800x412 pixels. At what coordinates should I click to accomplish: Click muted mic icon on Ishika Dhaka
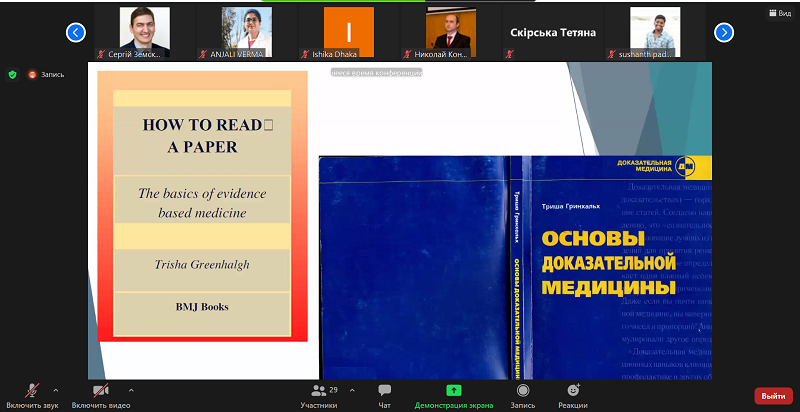[305, 54]
